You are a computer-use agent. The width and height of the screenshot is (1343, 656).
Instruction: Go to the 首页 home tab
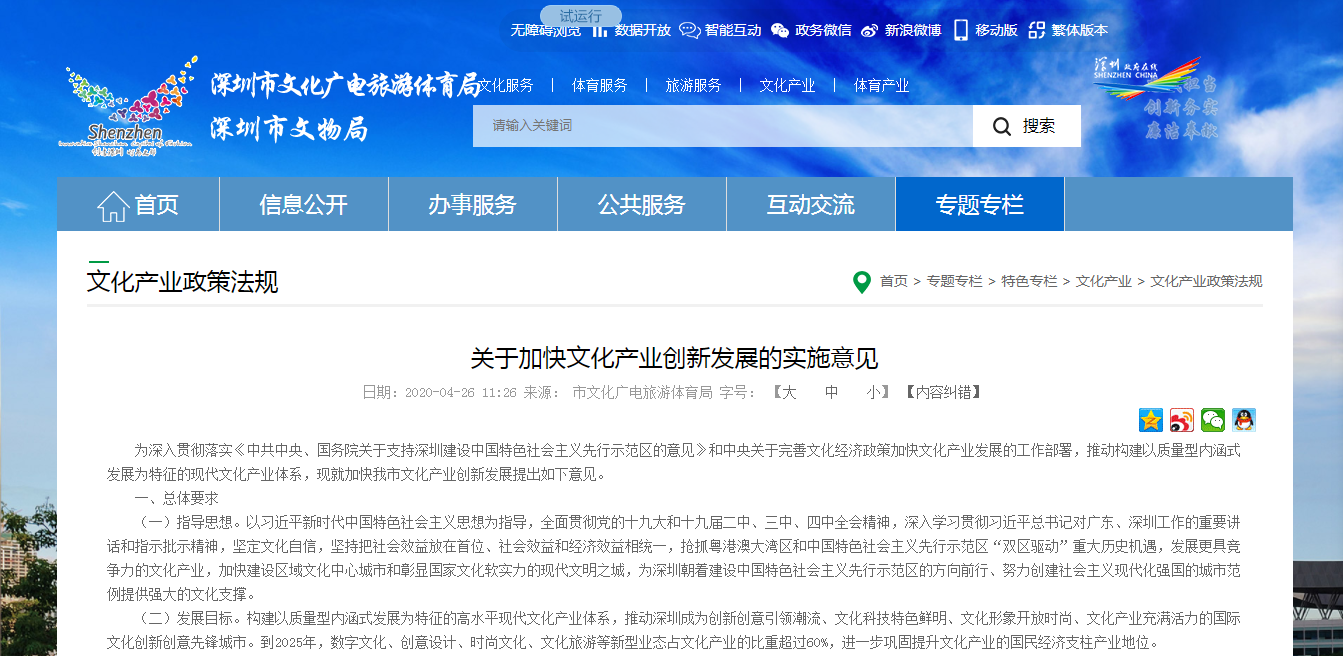pos(138,205)
